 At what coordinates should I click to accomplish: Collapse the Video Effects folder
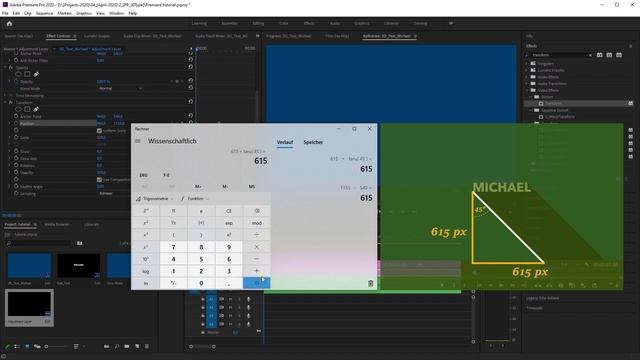[527, 90]
